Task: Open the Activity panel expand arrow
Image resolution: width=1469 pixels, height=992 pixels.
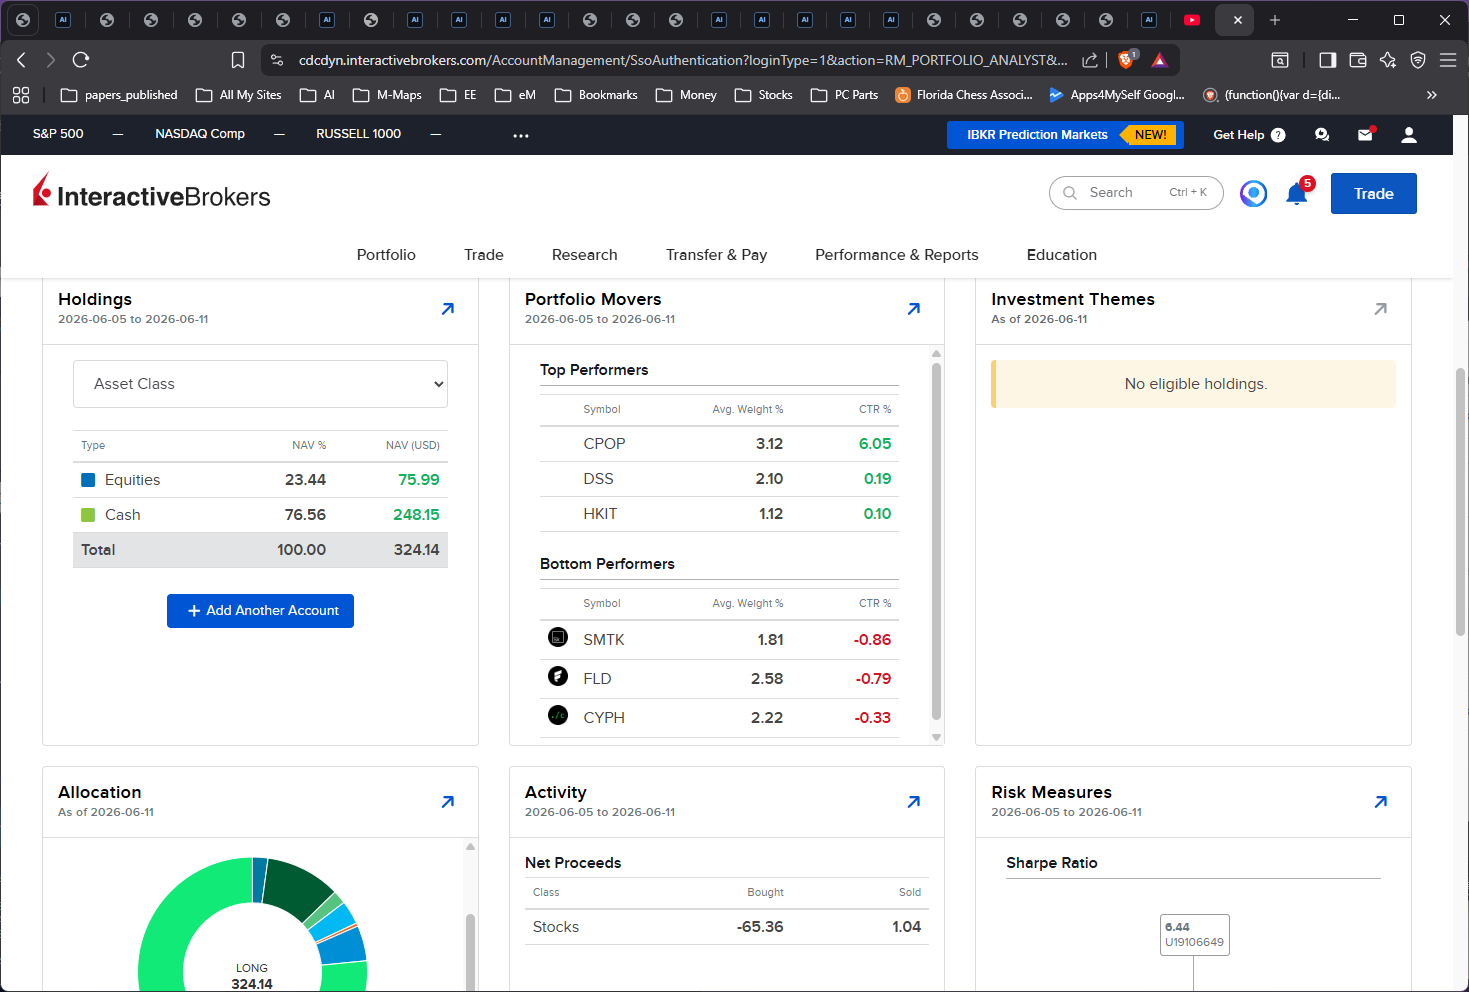Action: click(914, 802)
